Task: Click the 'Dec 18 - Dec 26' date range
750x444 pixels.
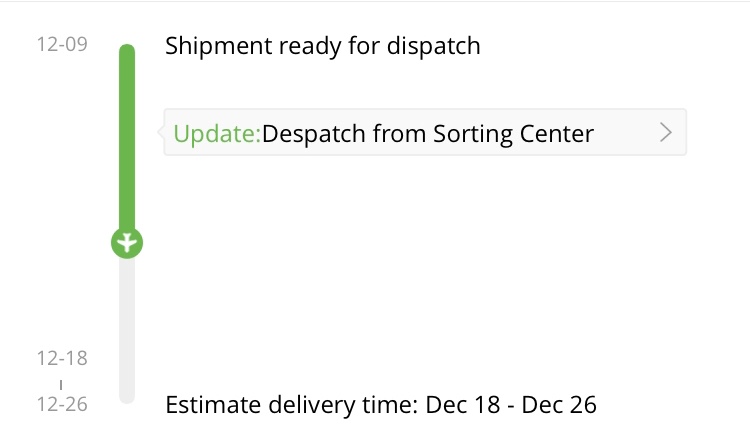Action: (511, 405)
